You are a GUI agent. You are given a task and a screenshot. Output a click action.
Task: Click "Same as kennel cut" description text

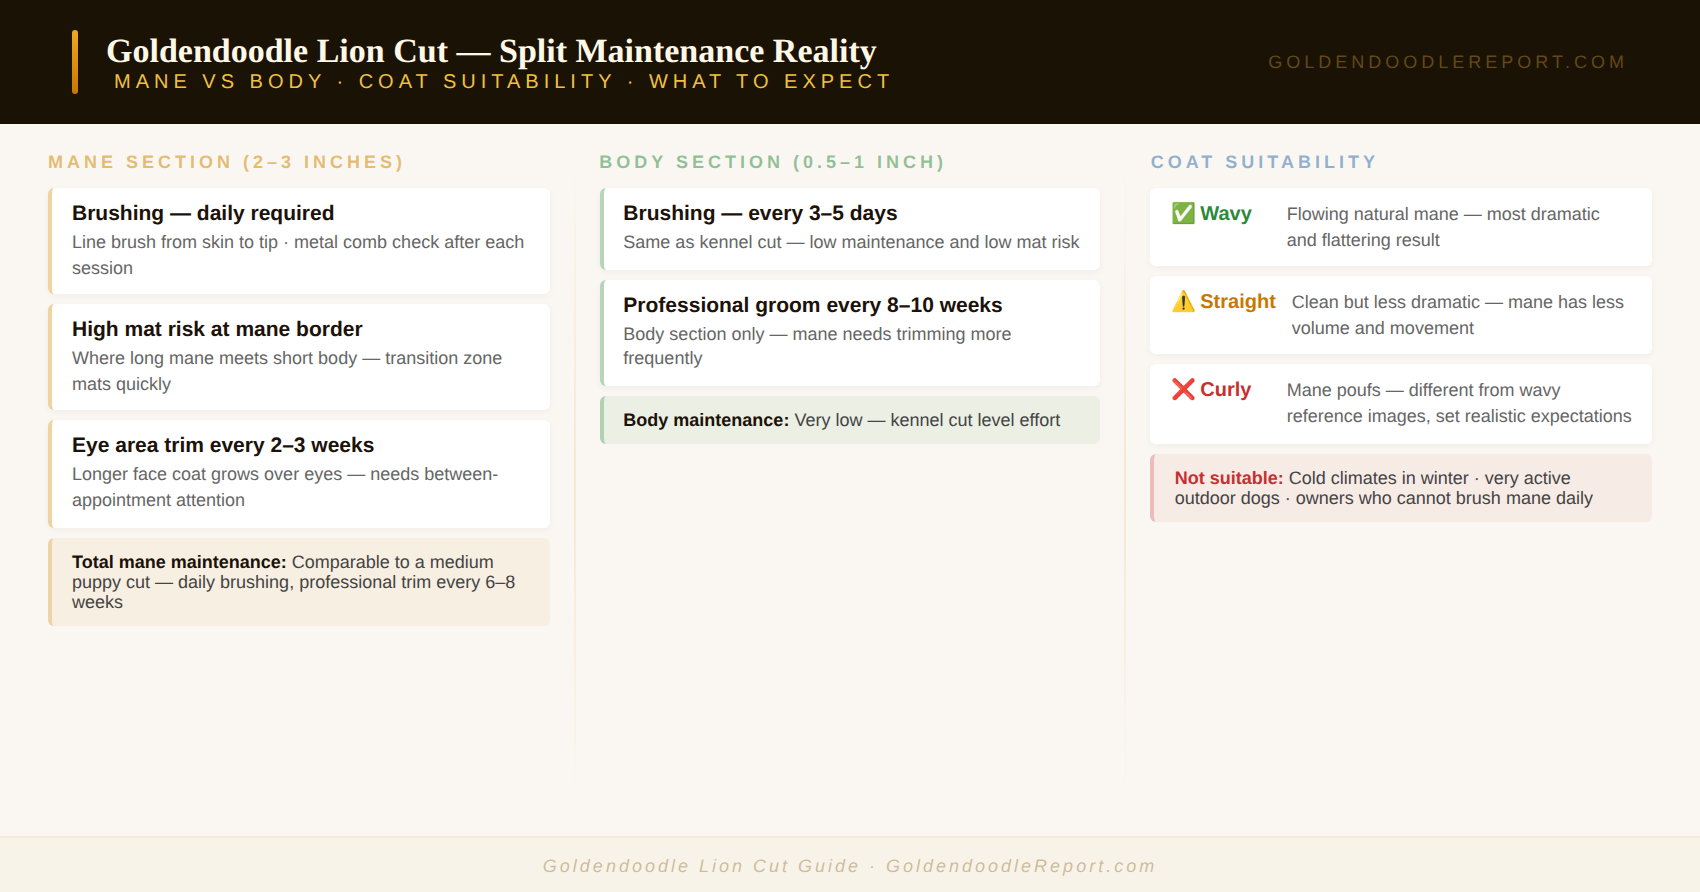pyautogui.click(x=851, y=242)
